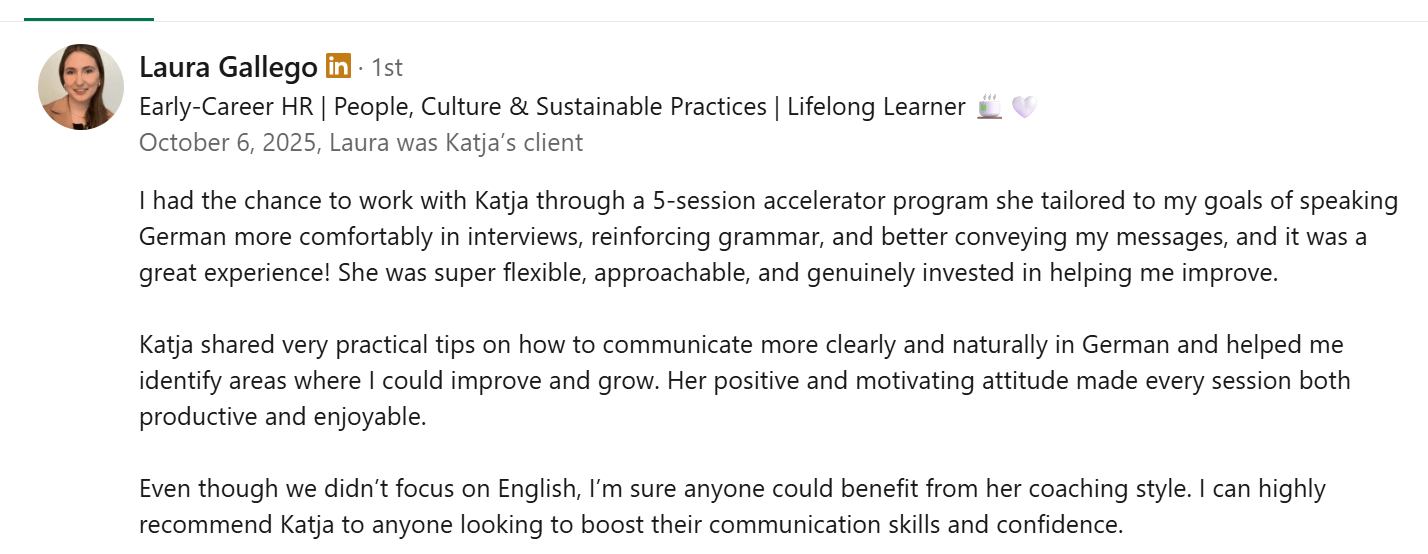Click the teacup emoji in the headline
Screen dimensions: 1428x554
[989, 106]
